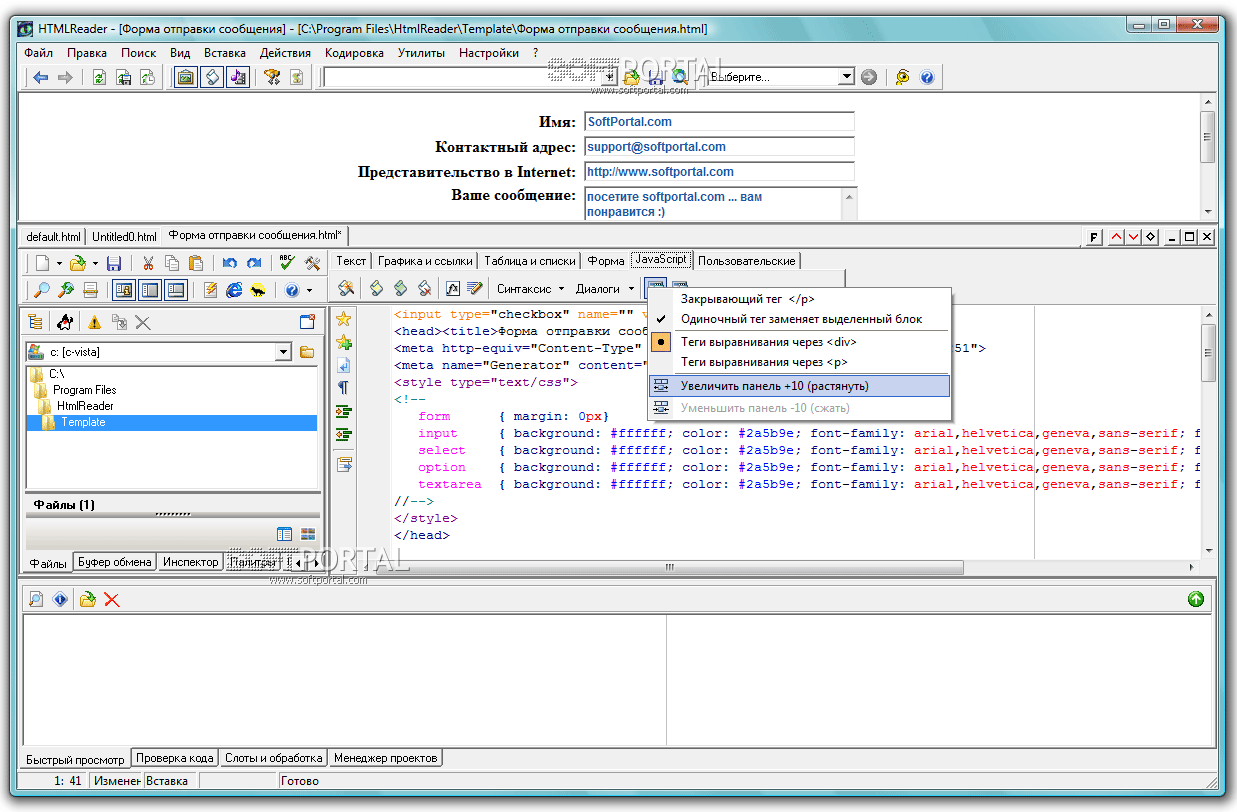The width and height of the screenshot is (1237, 812).
Task: Select the 'HtmlReader' folder in tree
Action: (x=85, y=406)
